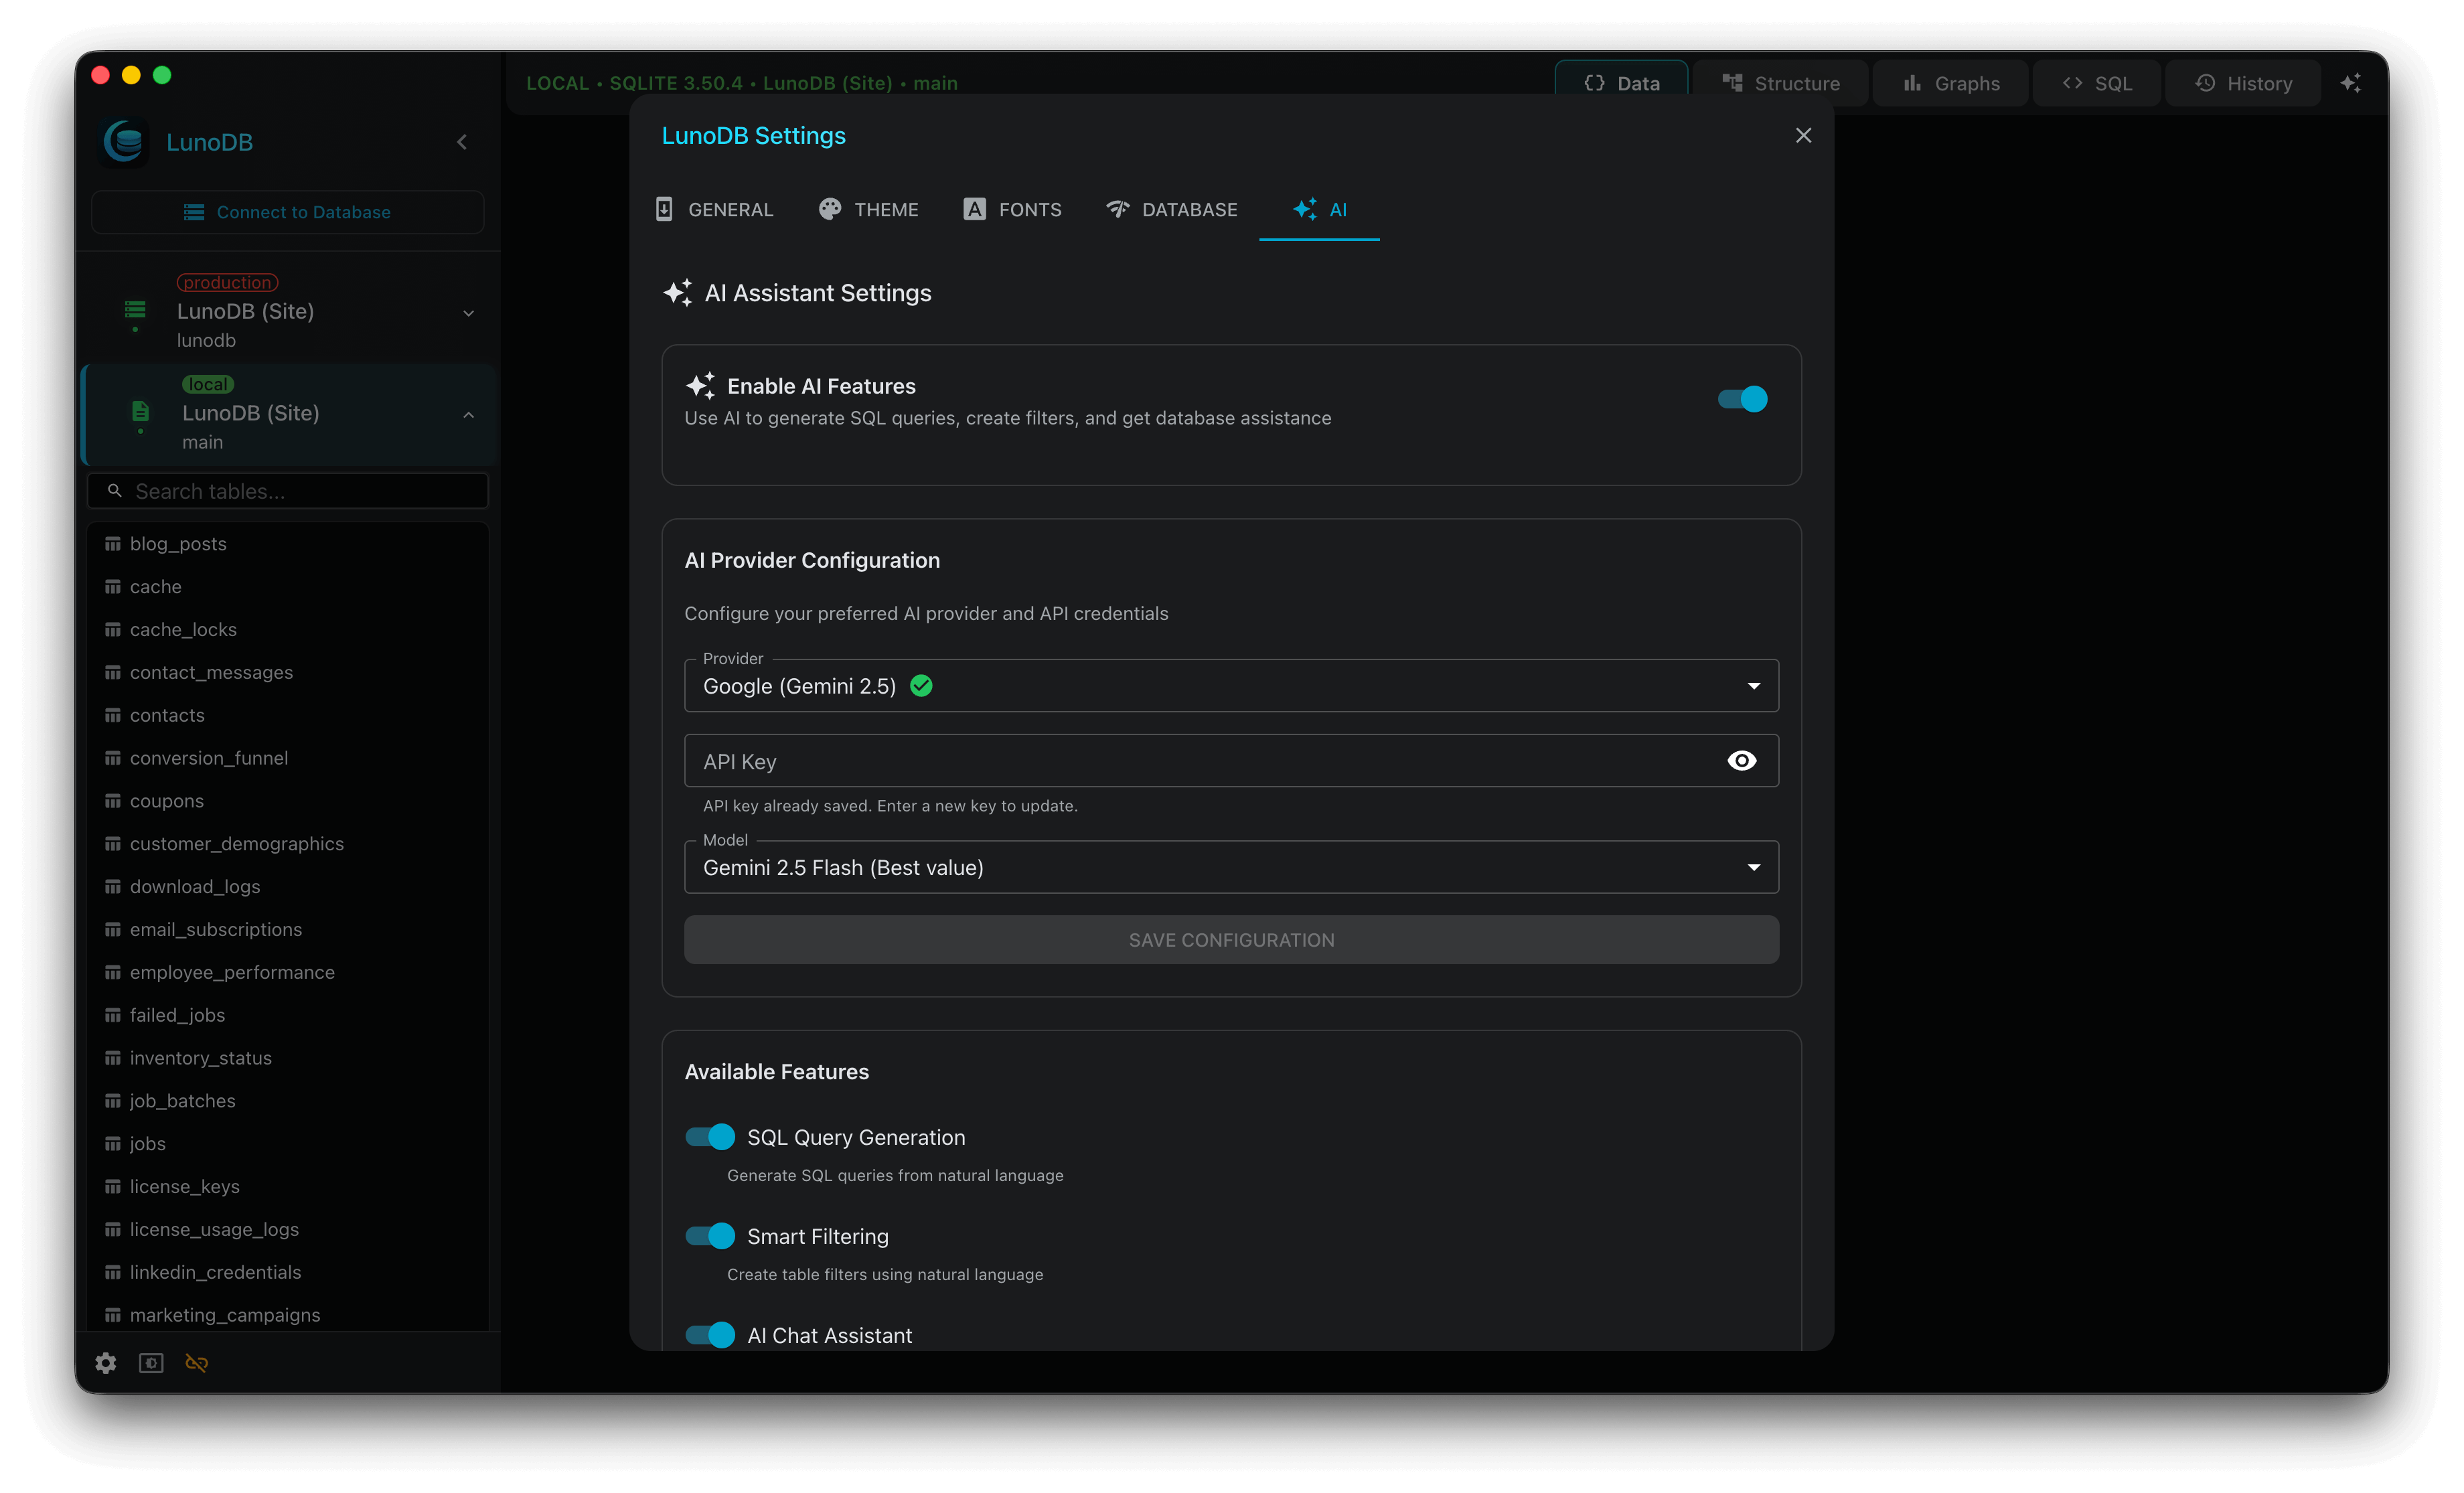
Task: Click the sparkle icon beside AI Assistant Settings
Action: coord(678,293)
